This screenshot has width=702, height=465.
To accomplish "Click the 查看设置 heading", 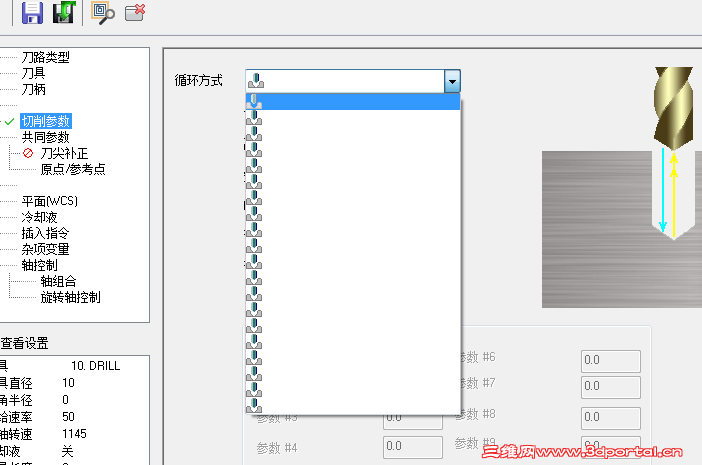I will (x=24, y=343).
